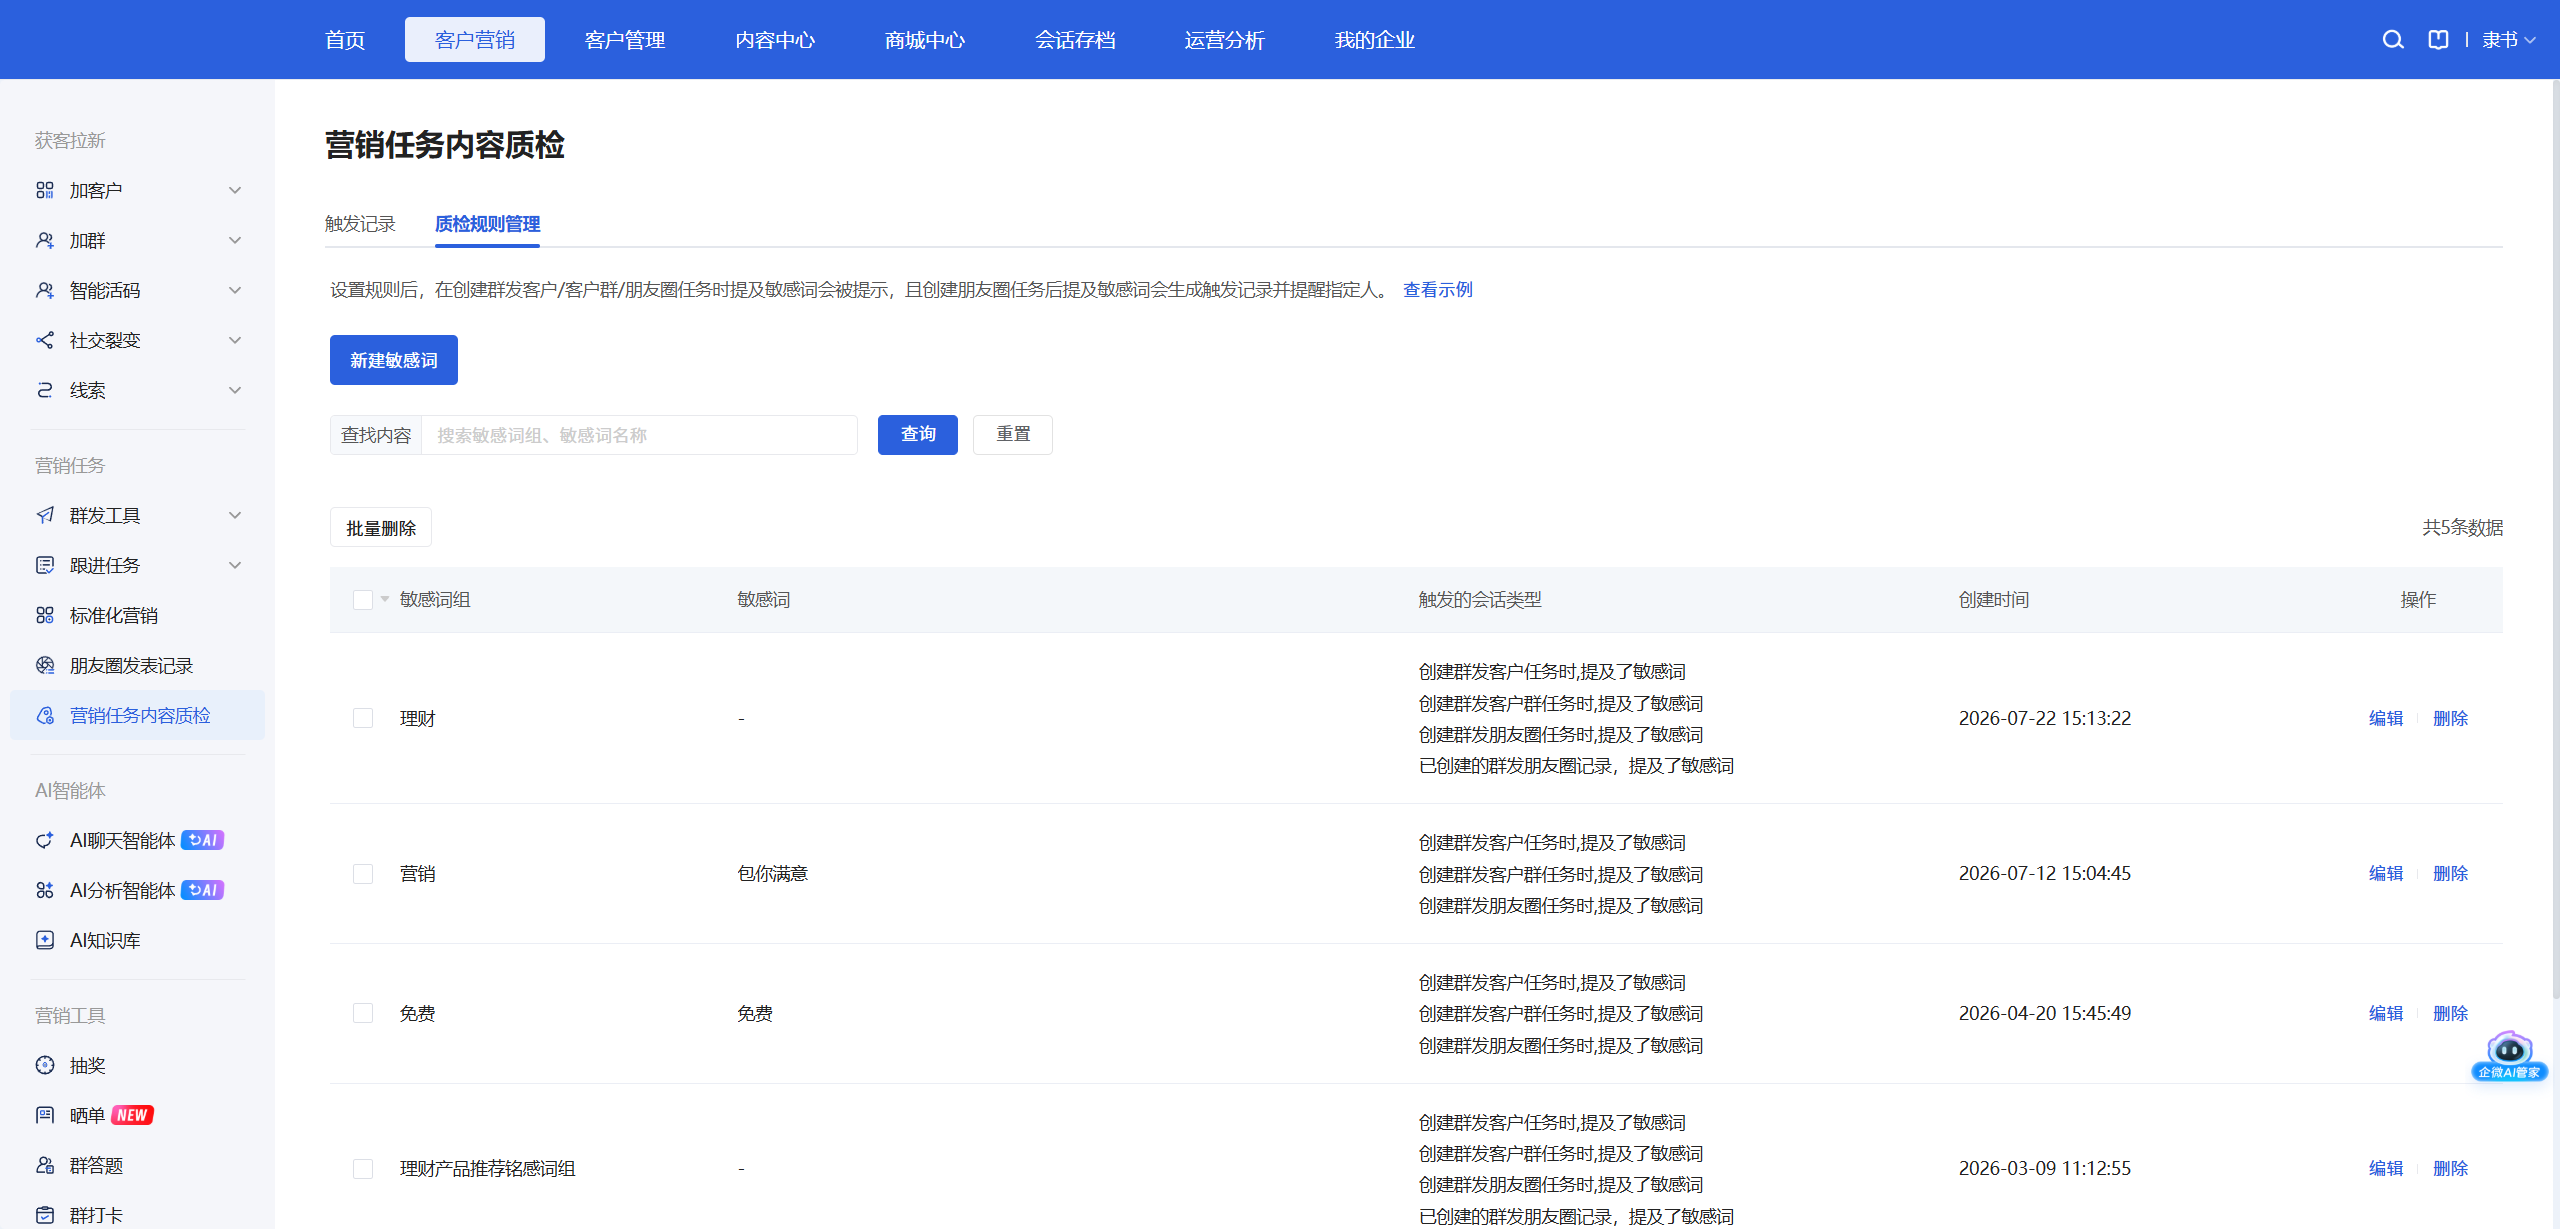Image resolution: width=2560 pixels, height=1229 pixels.
Task: Click the AI聊天智能体 icon
Action: coord(45,840)
